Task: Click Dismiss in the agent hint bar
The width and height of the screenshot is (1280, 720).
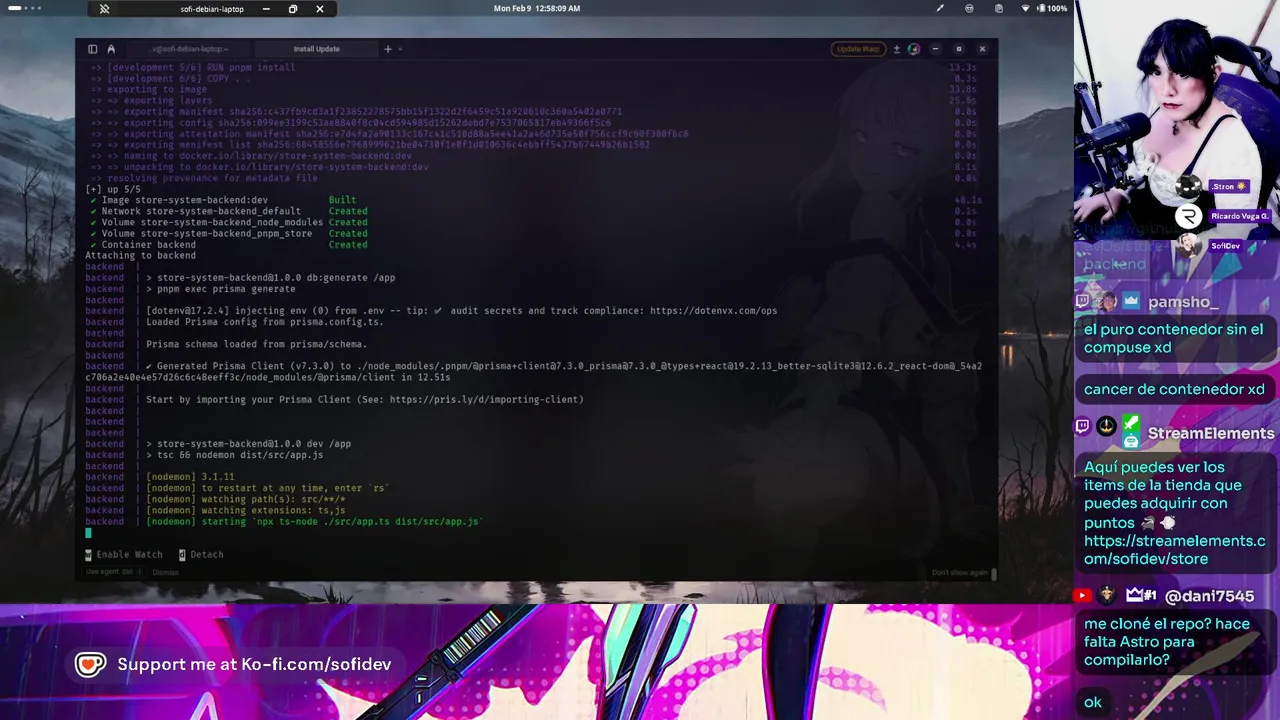Action: (x=165, y=573)
